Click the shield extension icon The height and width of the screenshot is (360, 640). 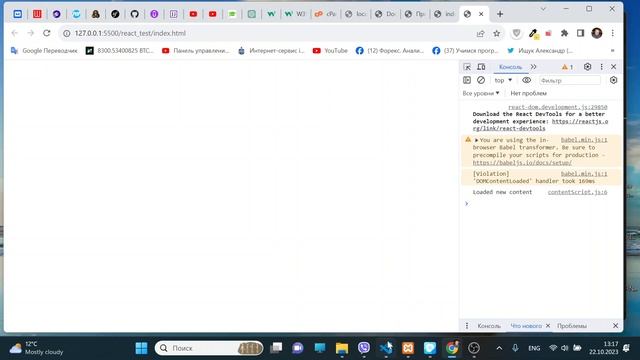(x=516, y=33)
